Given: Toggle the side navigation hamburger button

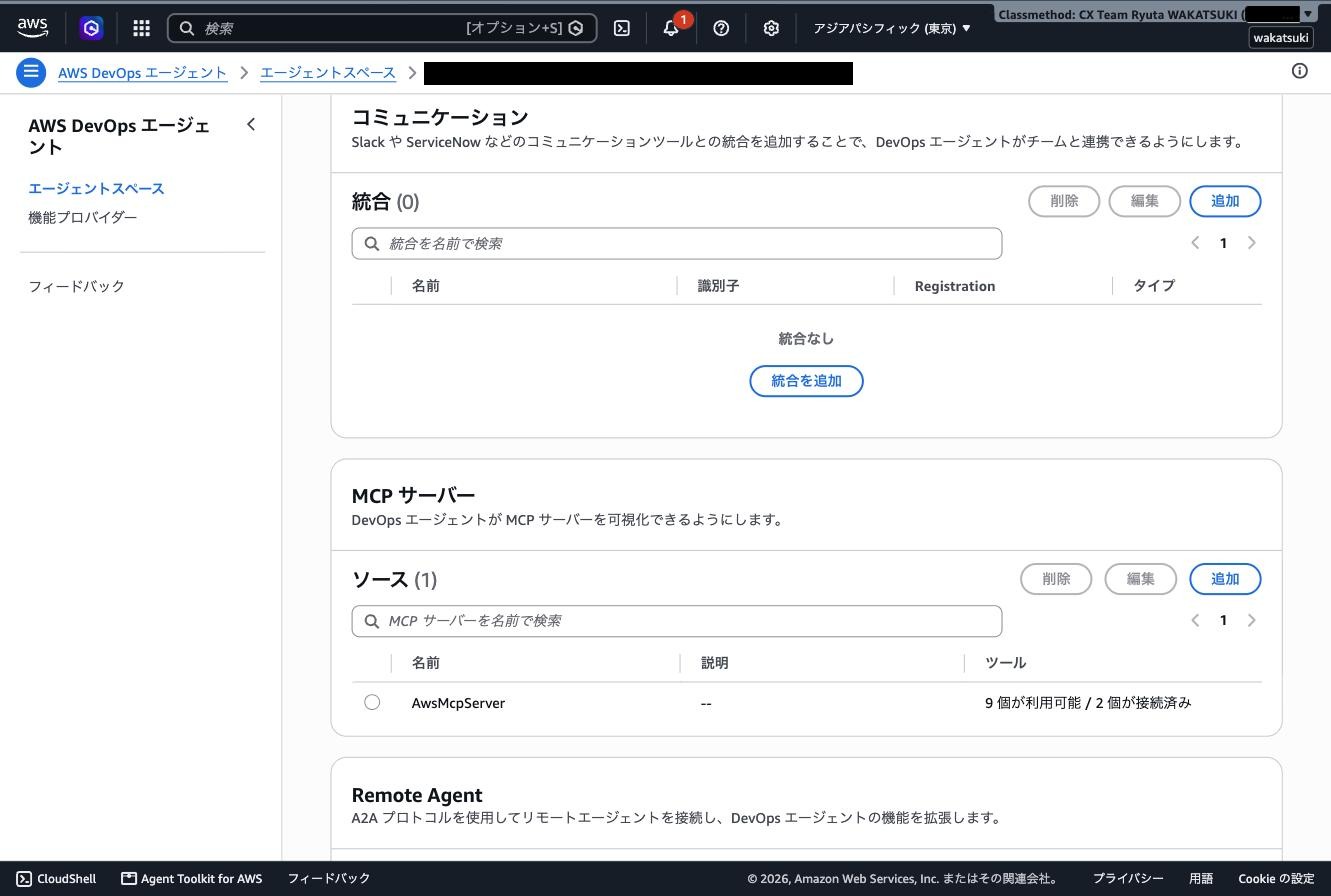Looking at the screenshot, I should (31, 72).
